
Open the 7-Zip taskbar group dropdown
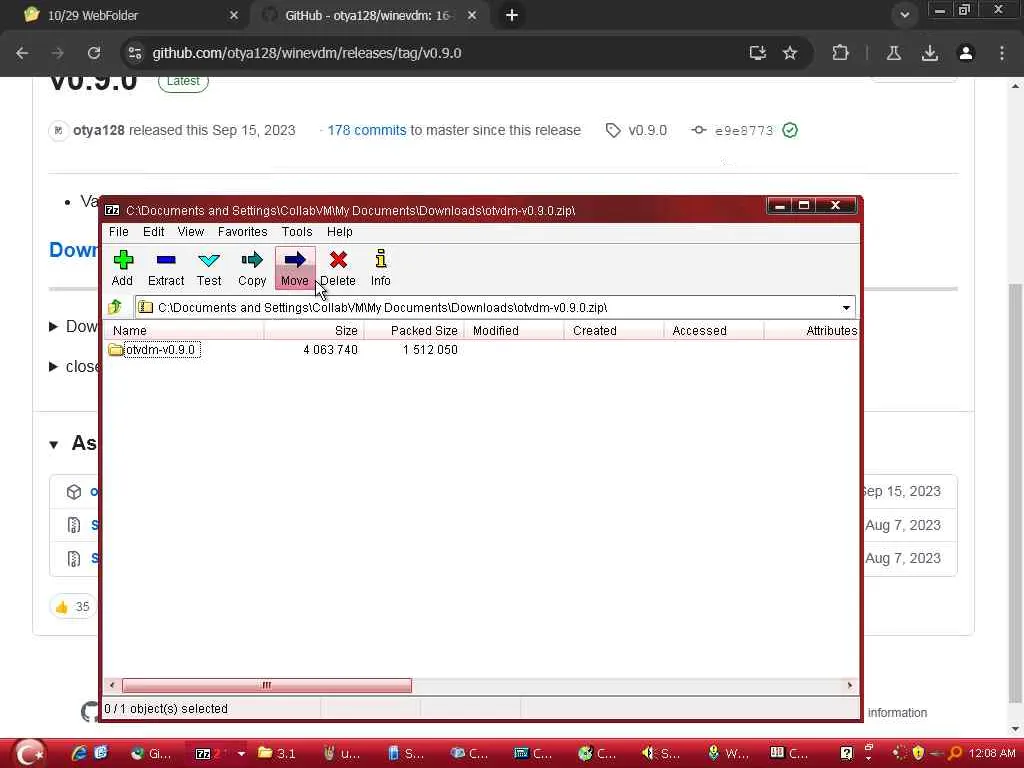(241, 753)
